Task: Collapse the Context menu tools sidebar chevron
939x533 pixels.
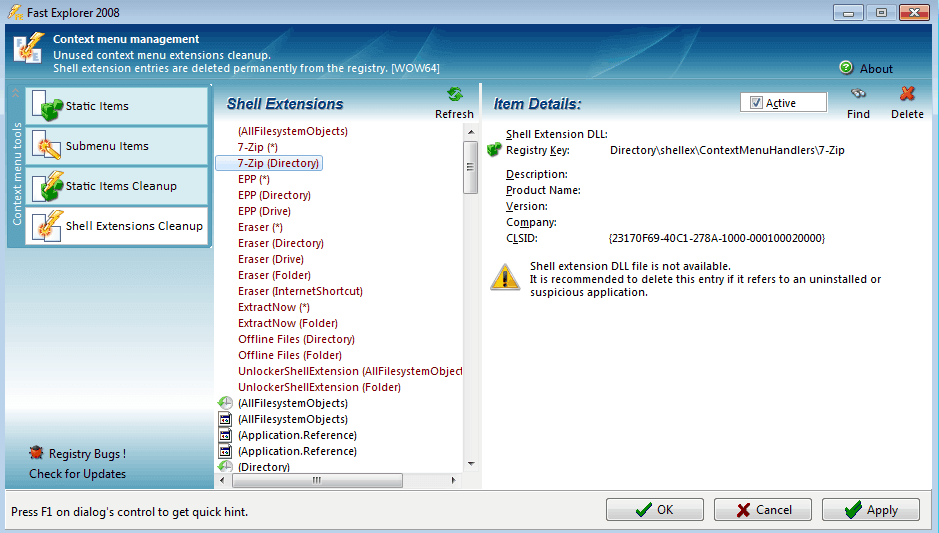Action: pyautogui.click(x=16, y=93)
